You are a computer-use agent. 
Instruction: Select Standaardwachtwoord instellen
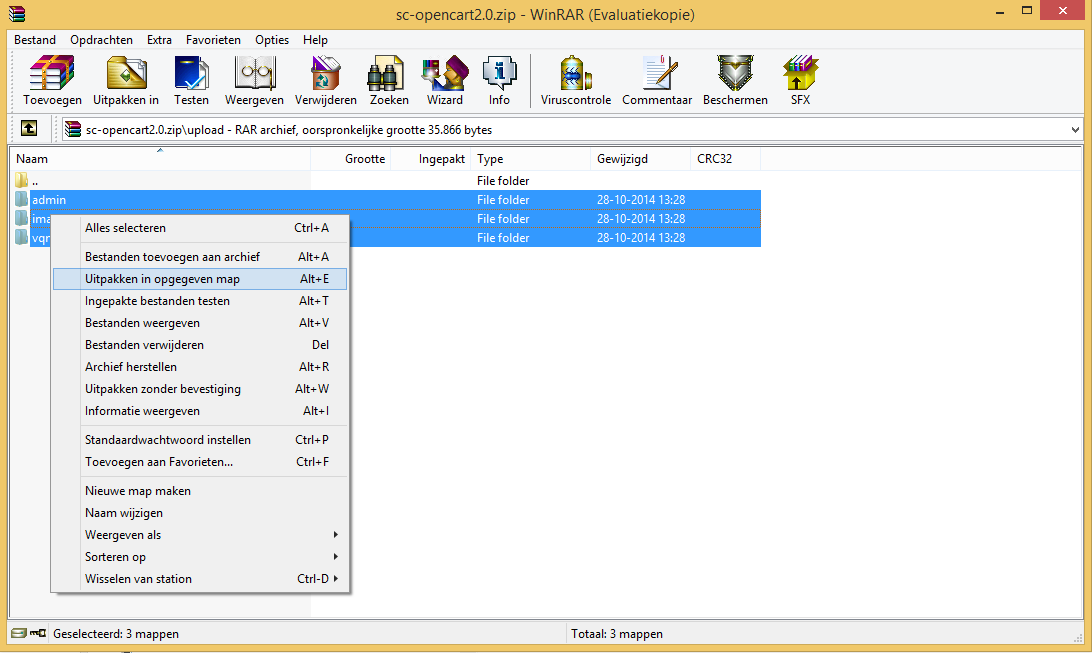[200, 440]
